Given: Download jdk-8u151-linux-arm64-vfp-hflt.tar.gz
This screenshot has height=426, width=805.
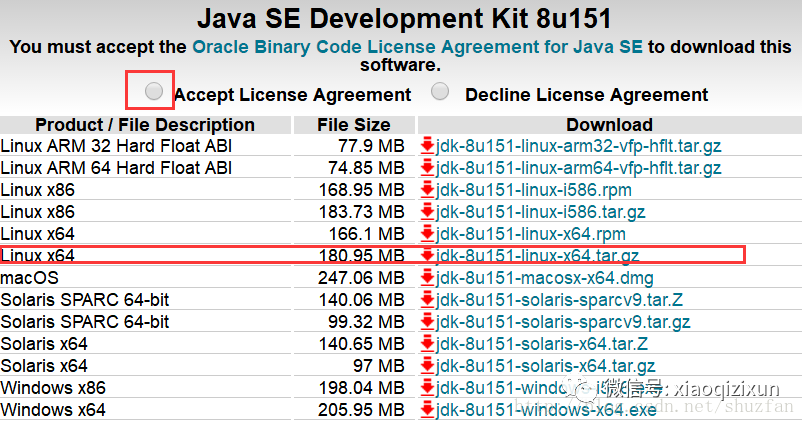Looking at the screenshot, I should click(x=579, y=168).
